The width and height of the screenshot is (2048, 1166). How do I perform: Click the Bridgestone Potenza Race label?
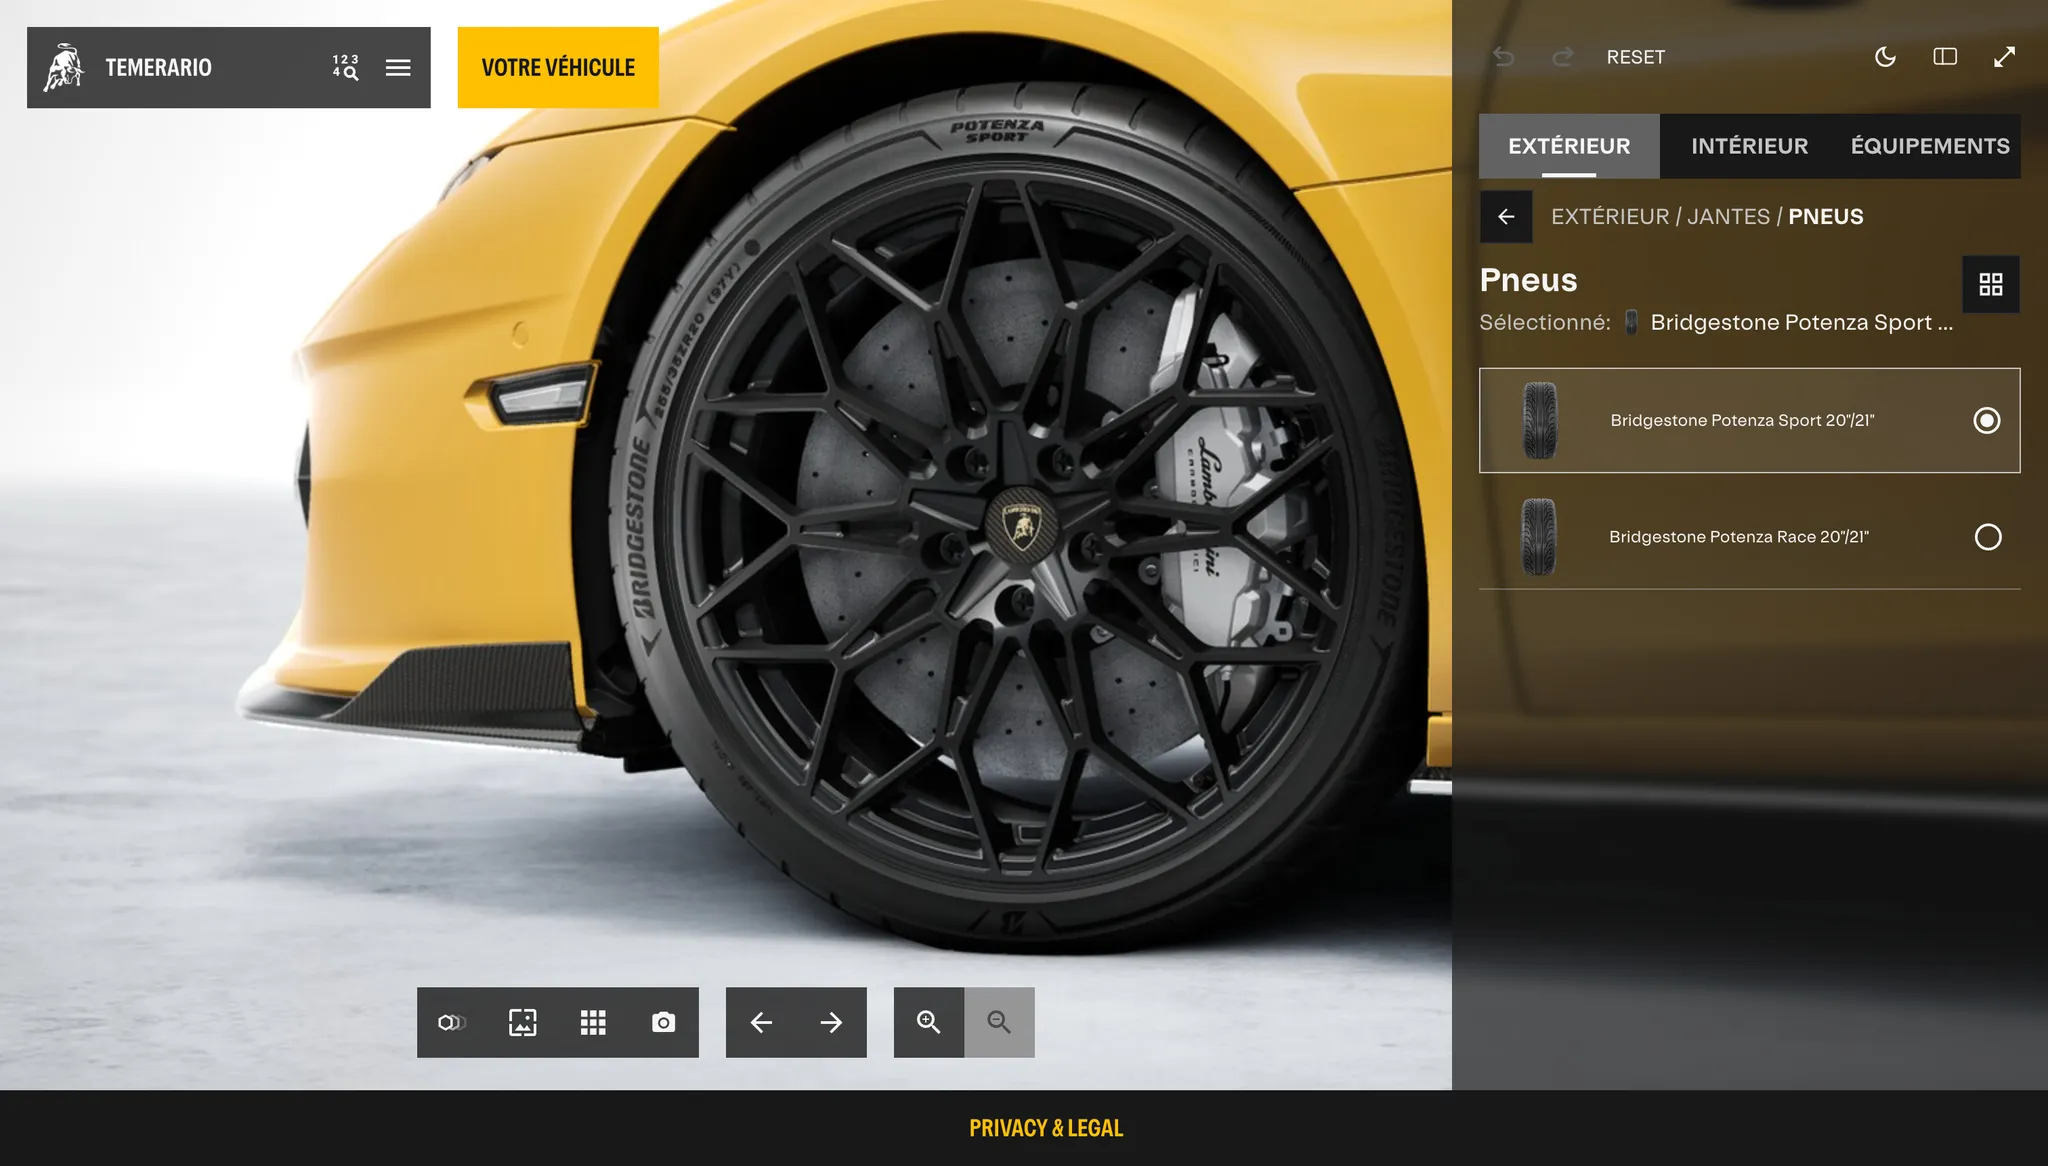(1738, 537)
